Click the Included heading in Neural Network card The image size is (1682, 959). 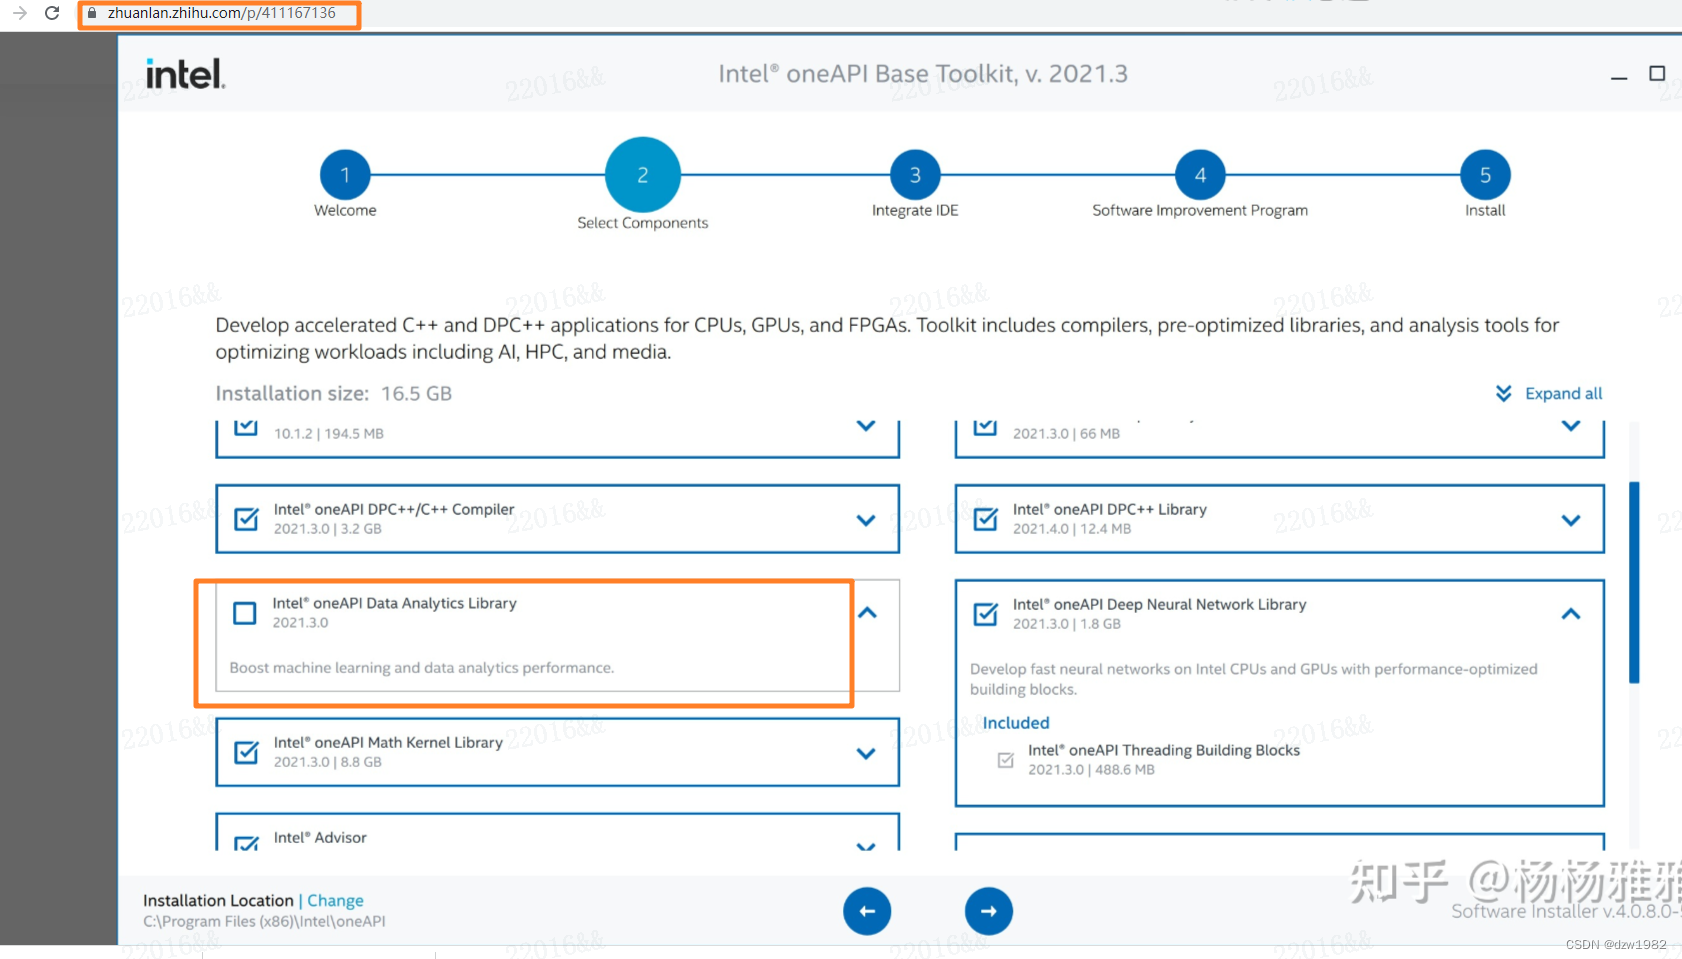coord(1016,722)
